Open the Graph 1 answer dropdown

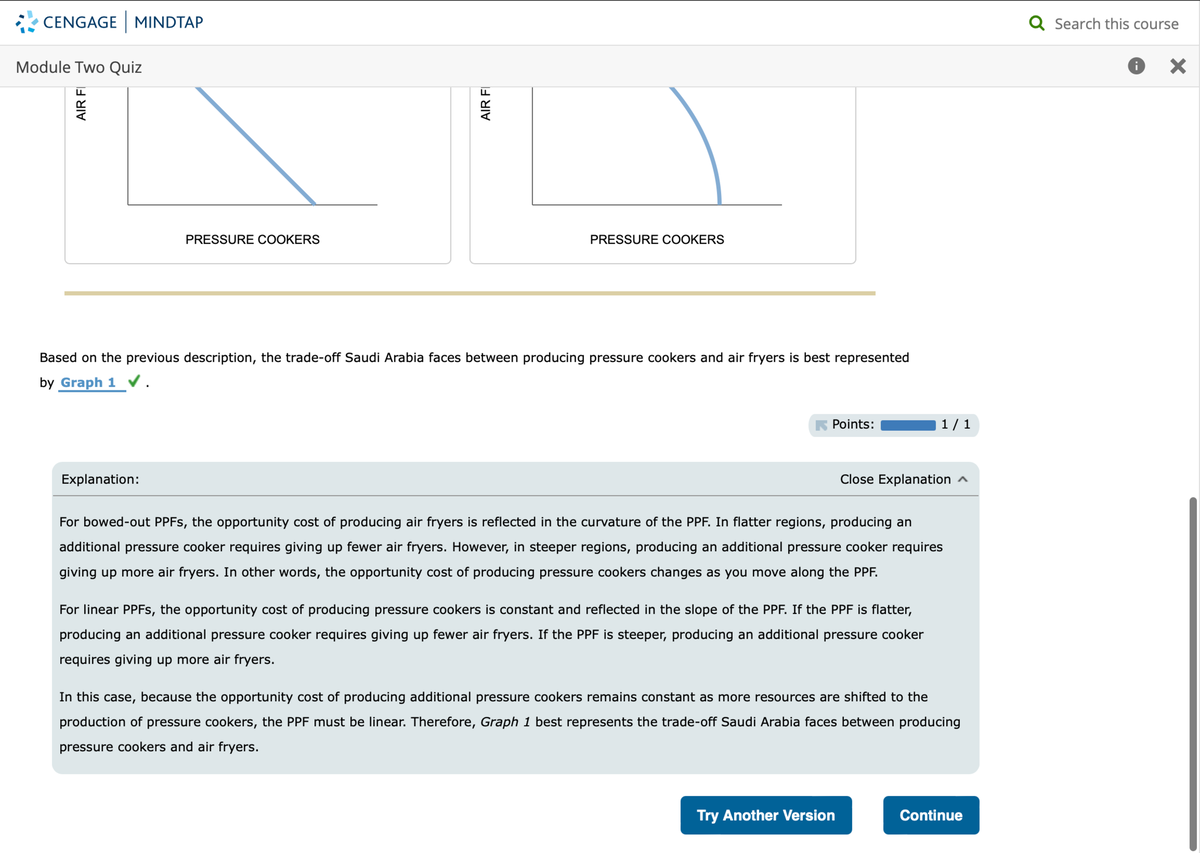click(88, 383)
